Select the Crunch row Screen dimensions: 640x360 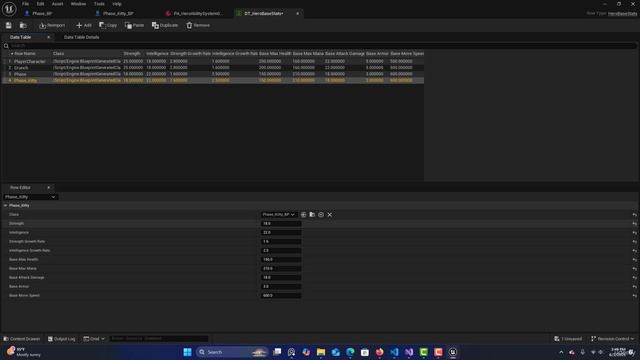213,68
